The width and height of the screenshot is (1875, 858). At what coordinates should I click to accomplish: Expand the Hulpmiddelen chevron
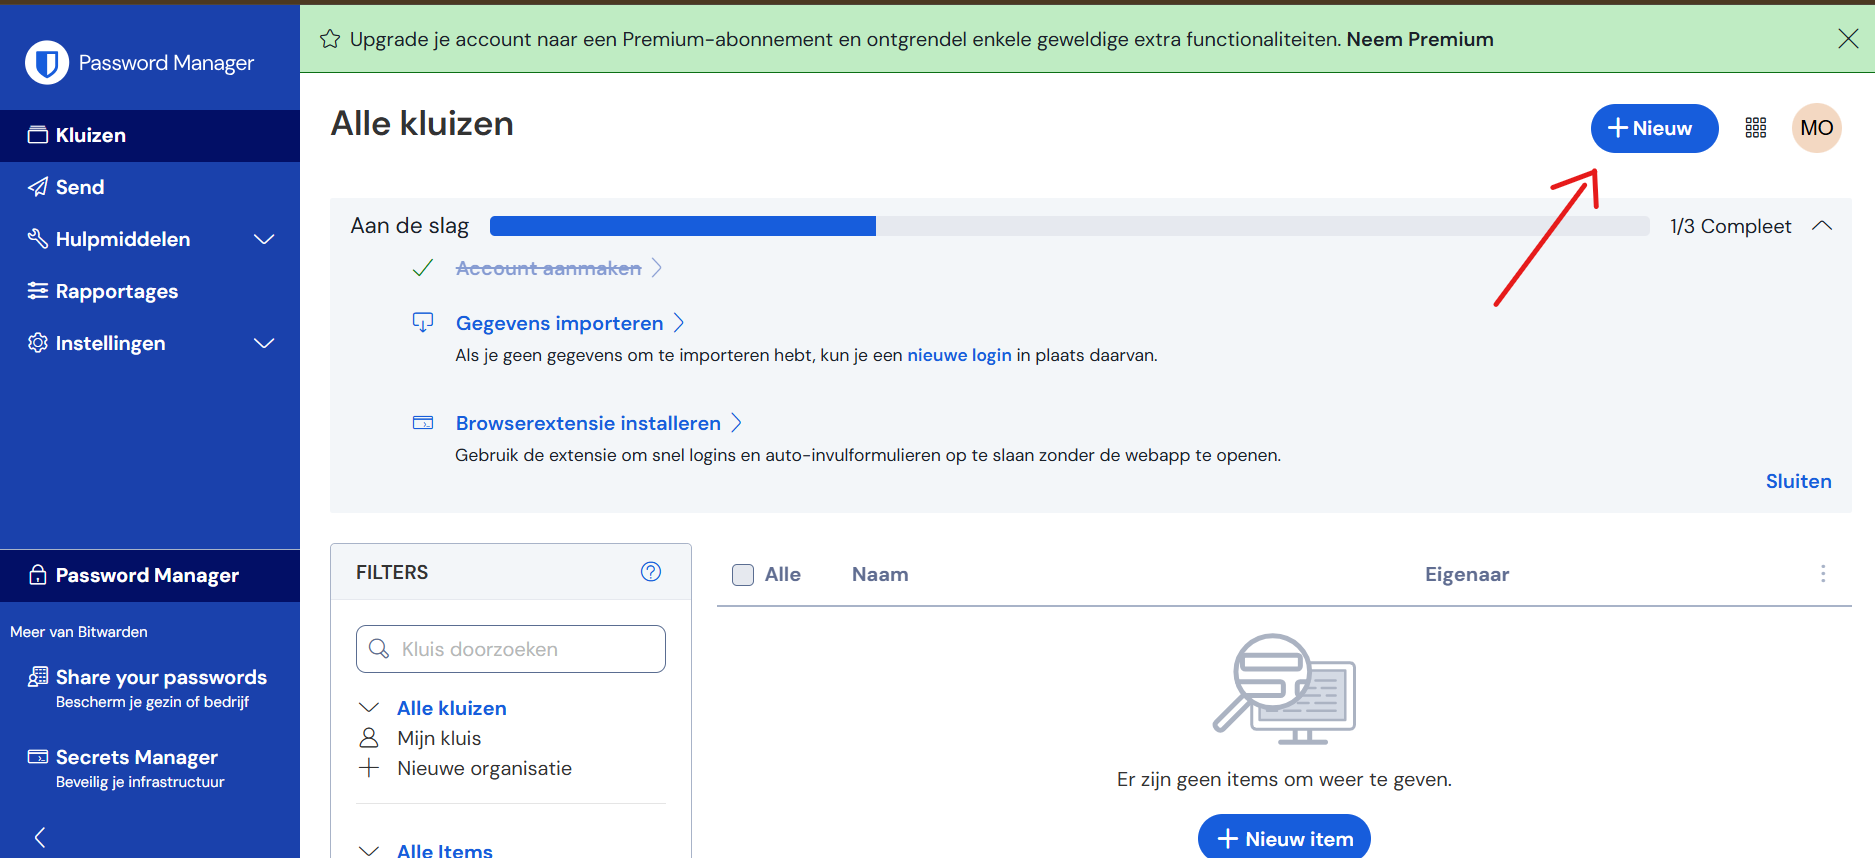264,239
